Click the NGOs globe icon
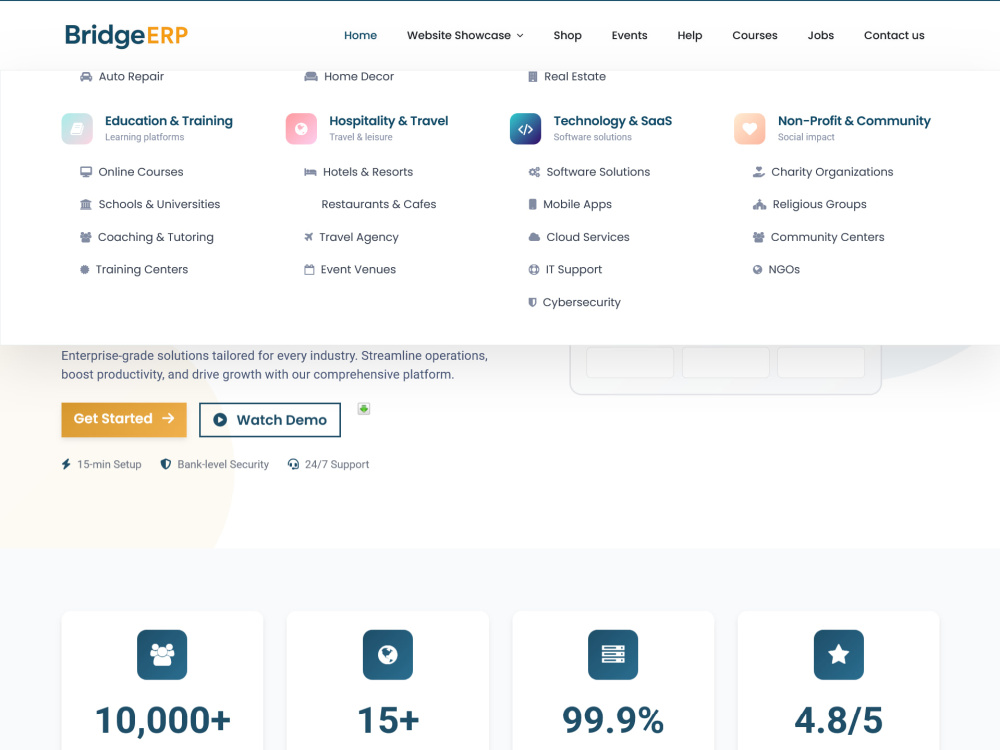The image size is (1000, 750). pyautogui.click(x=757, y=270)
